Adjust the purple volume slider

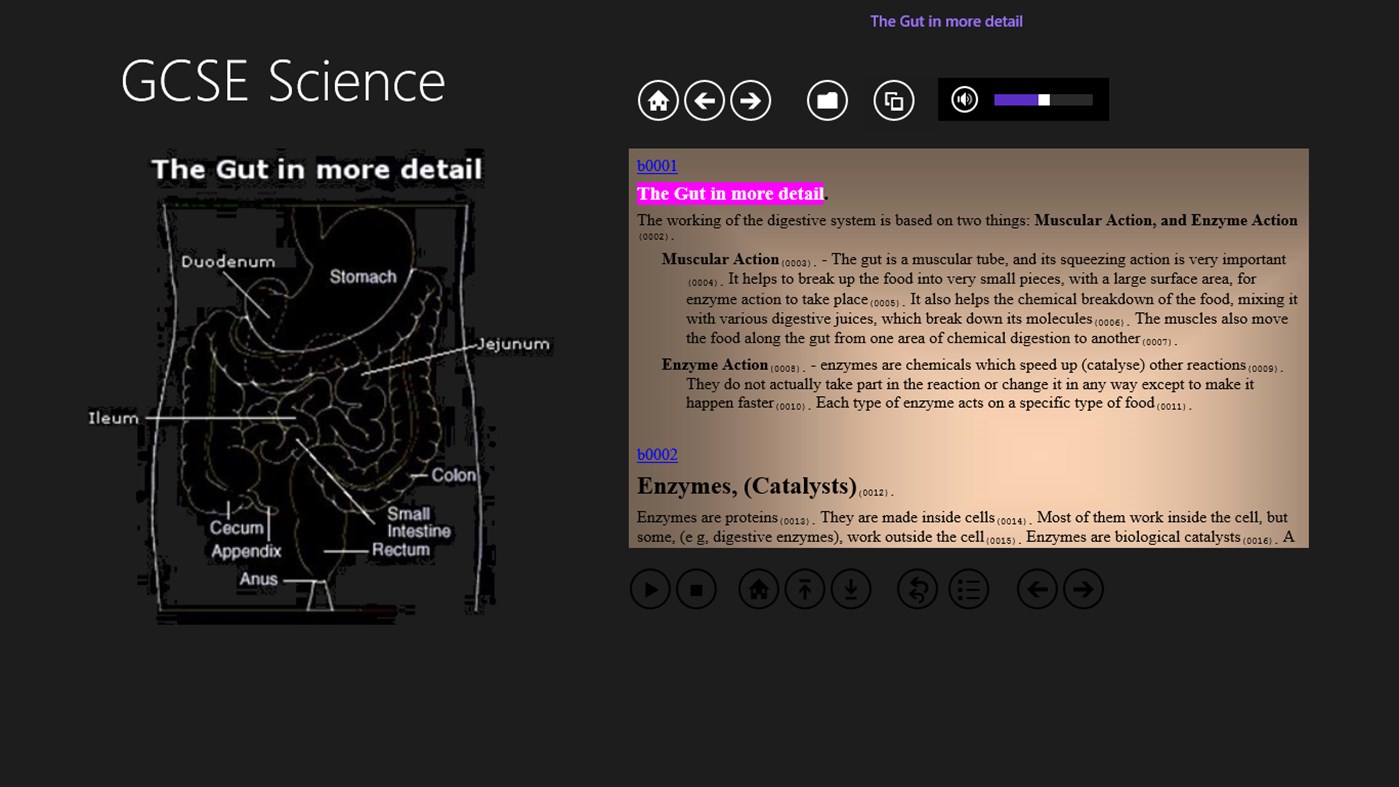click(x=1043, y=100)
